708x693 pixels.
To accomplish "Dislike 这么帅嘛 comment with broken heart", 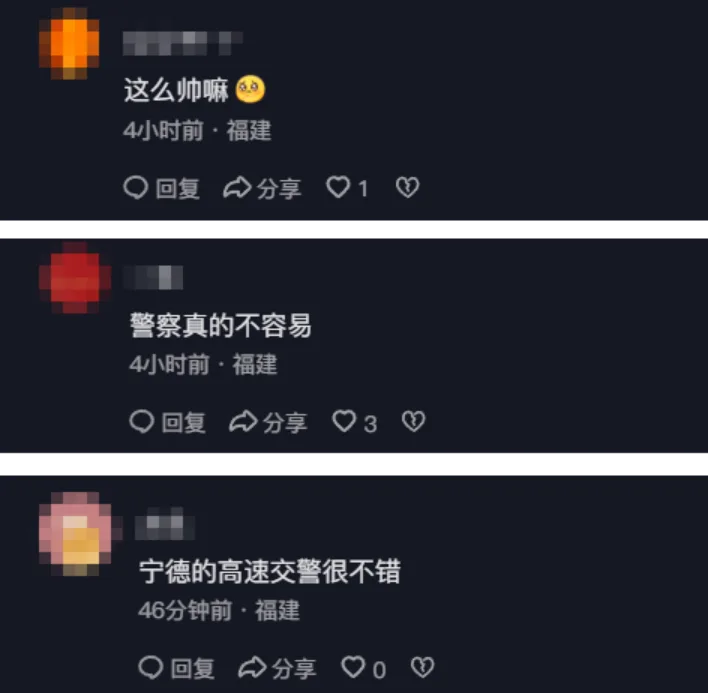I will tap(408, 187).
